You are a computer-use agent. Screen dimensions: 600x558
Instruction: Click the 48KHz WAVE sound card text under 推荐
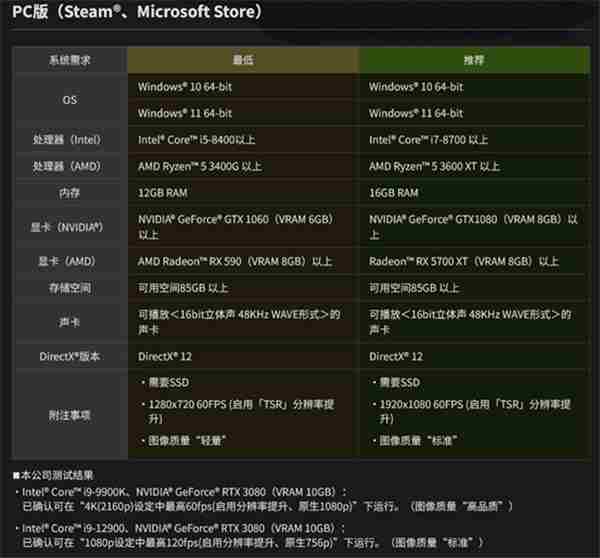point(470,322)
